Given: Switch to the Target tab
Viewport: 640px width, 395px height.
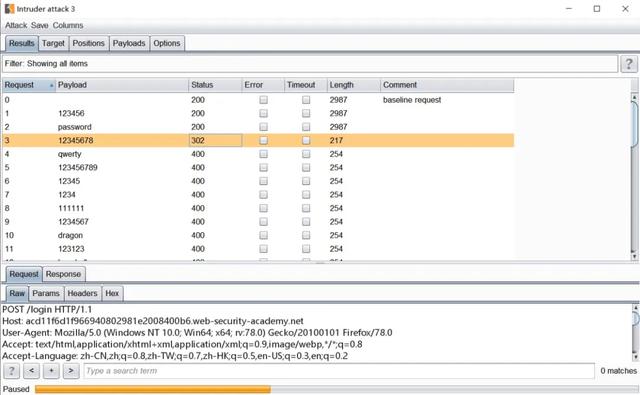Looking at the screenshot, I should pyautogui.click(x=53, y=43).
